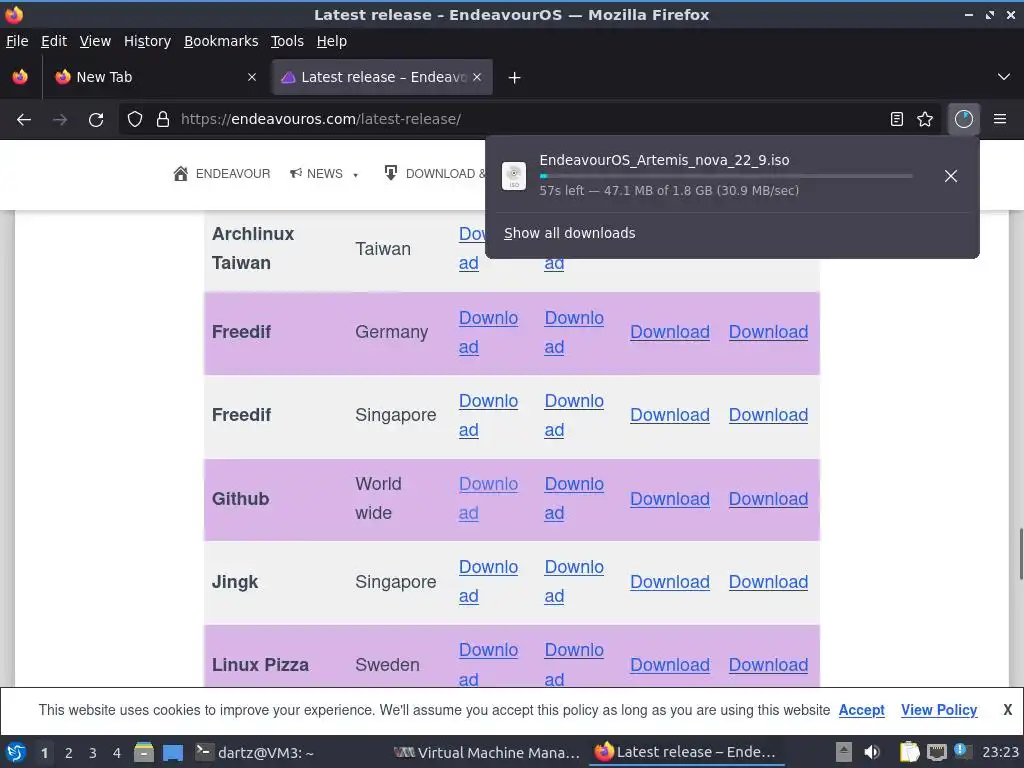This screenshot has height=768, width=1024.
Task: Click the EndeavourOS_Artemis_nova_22_9.iso filename
Action: (x=664, y=160)
